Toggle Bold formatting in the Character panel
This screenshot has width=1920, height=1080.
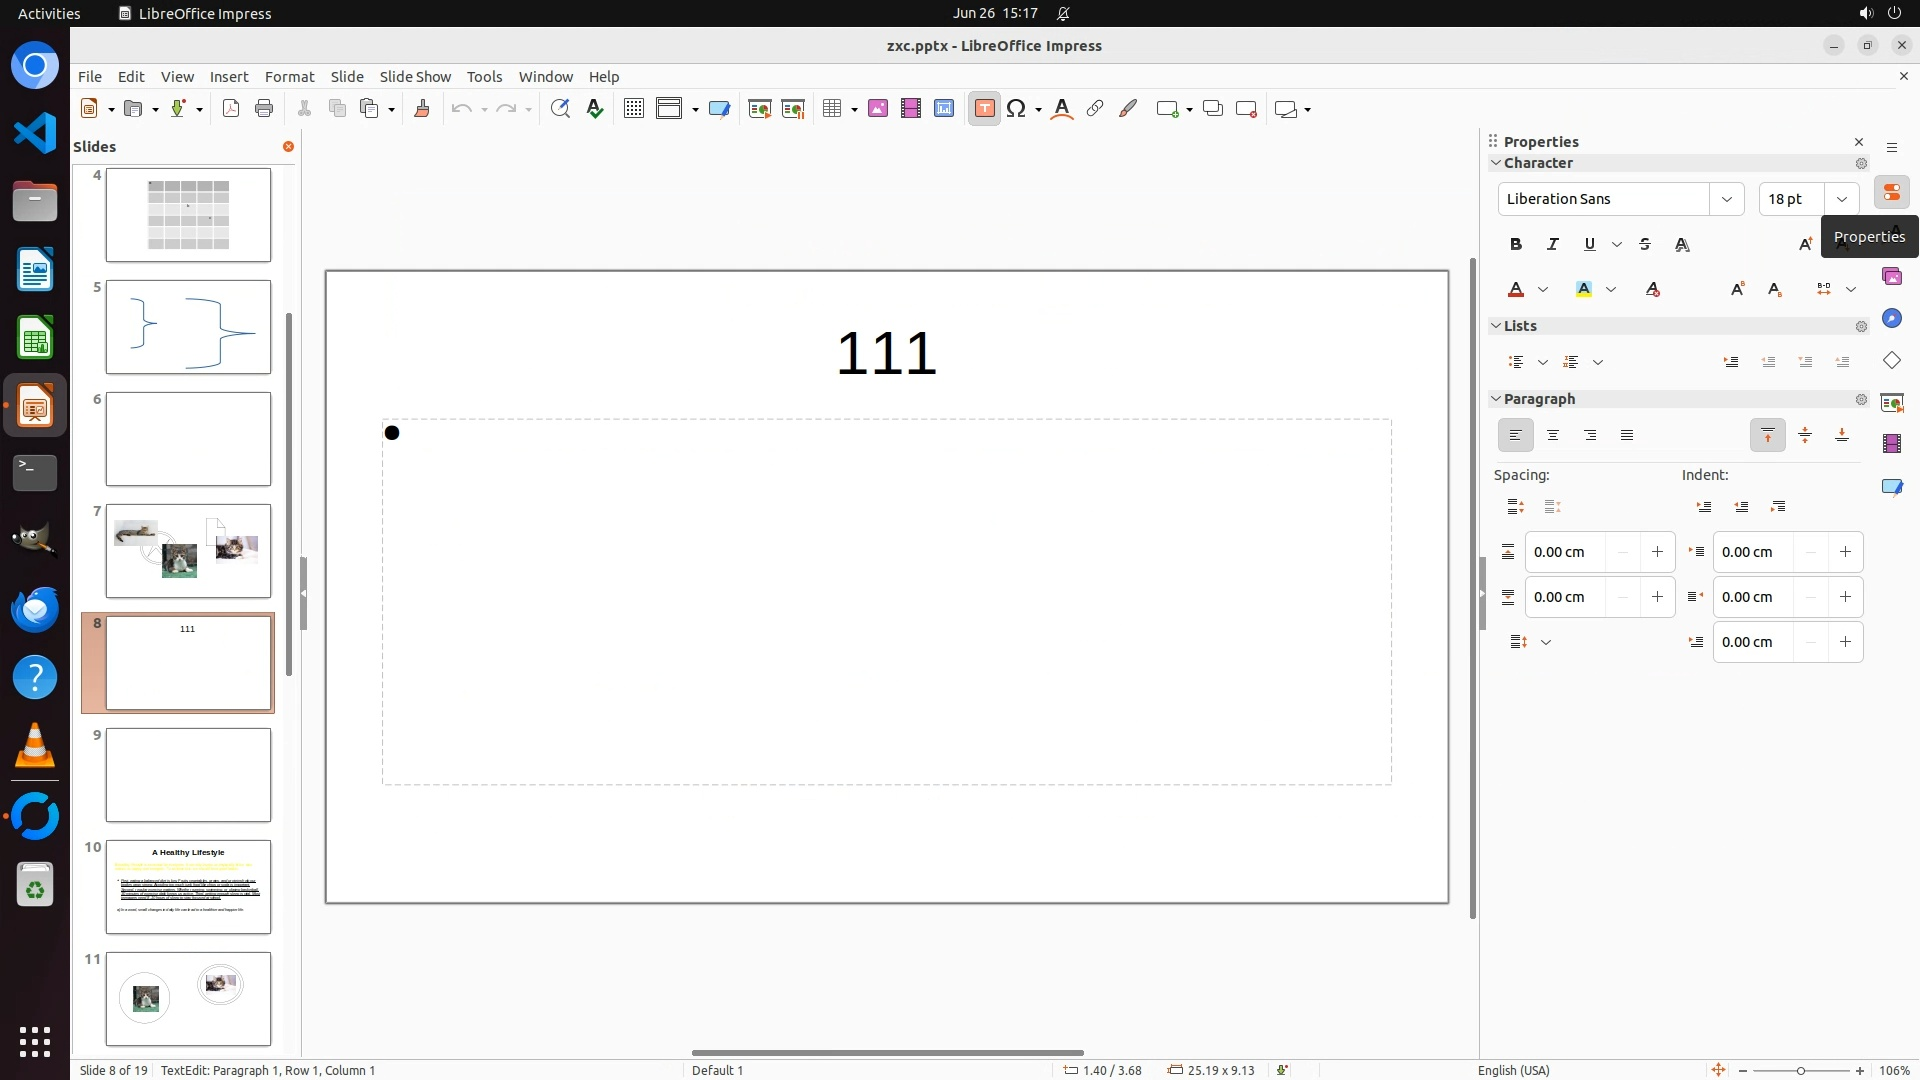click(x=1516, y=244)
